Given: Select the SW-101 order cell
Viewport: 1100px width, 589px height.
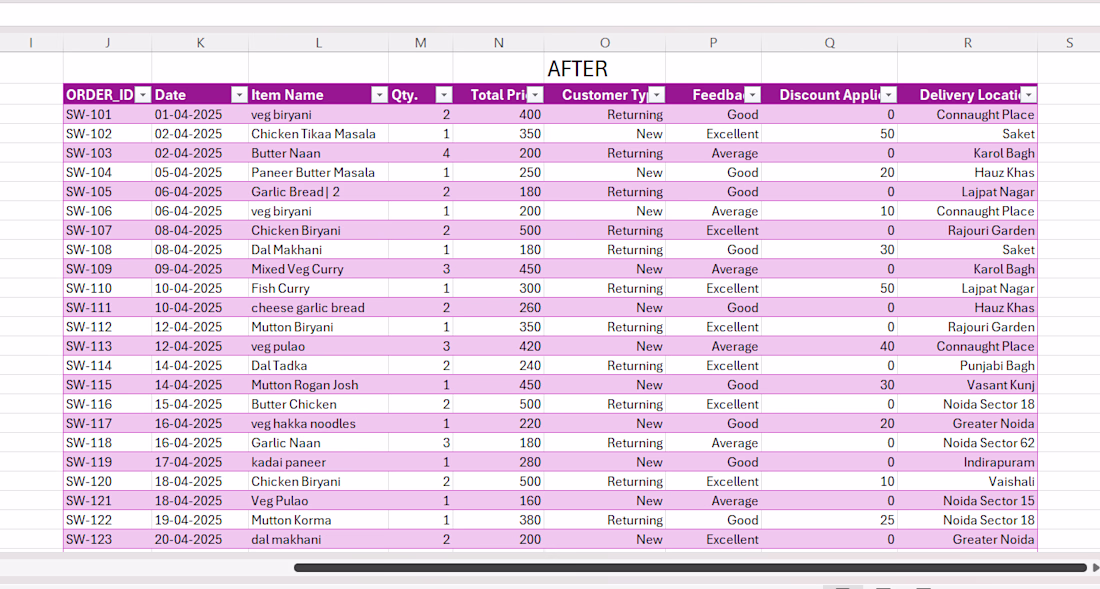Looking at the screenshot, I should tap(107, 114).
